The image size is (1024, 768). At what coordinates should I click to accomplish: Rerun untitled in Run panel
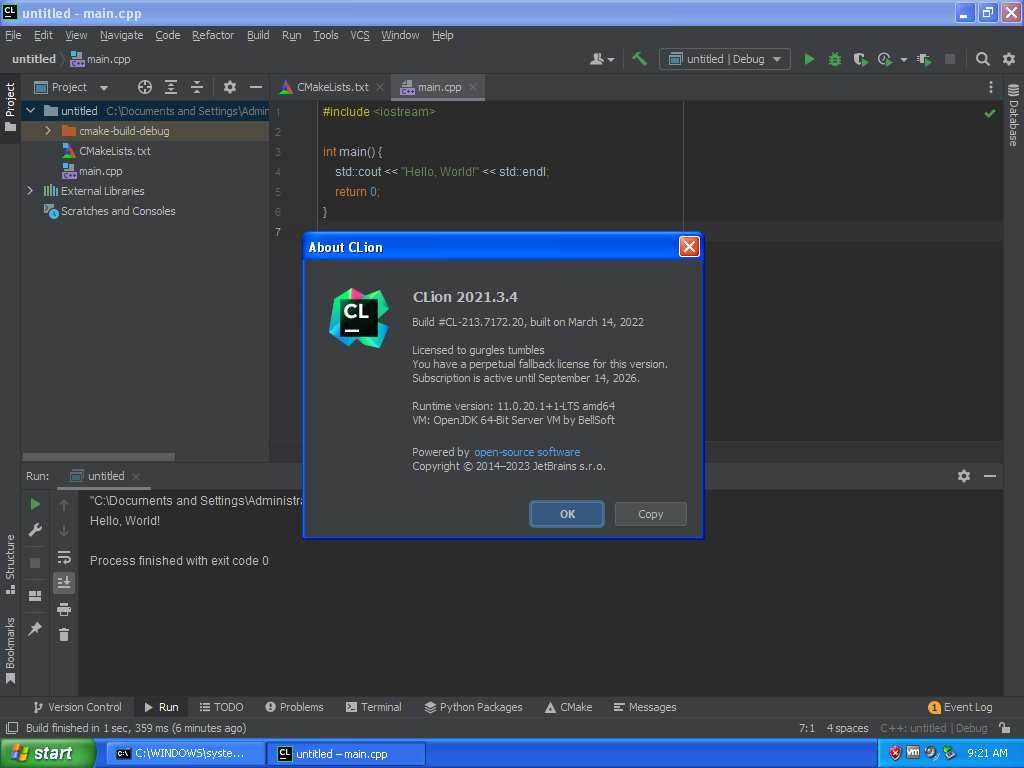(35, 504)
